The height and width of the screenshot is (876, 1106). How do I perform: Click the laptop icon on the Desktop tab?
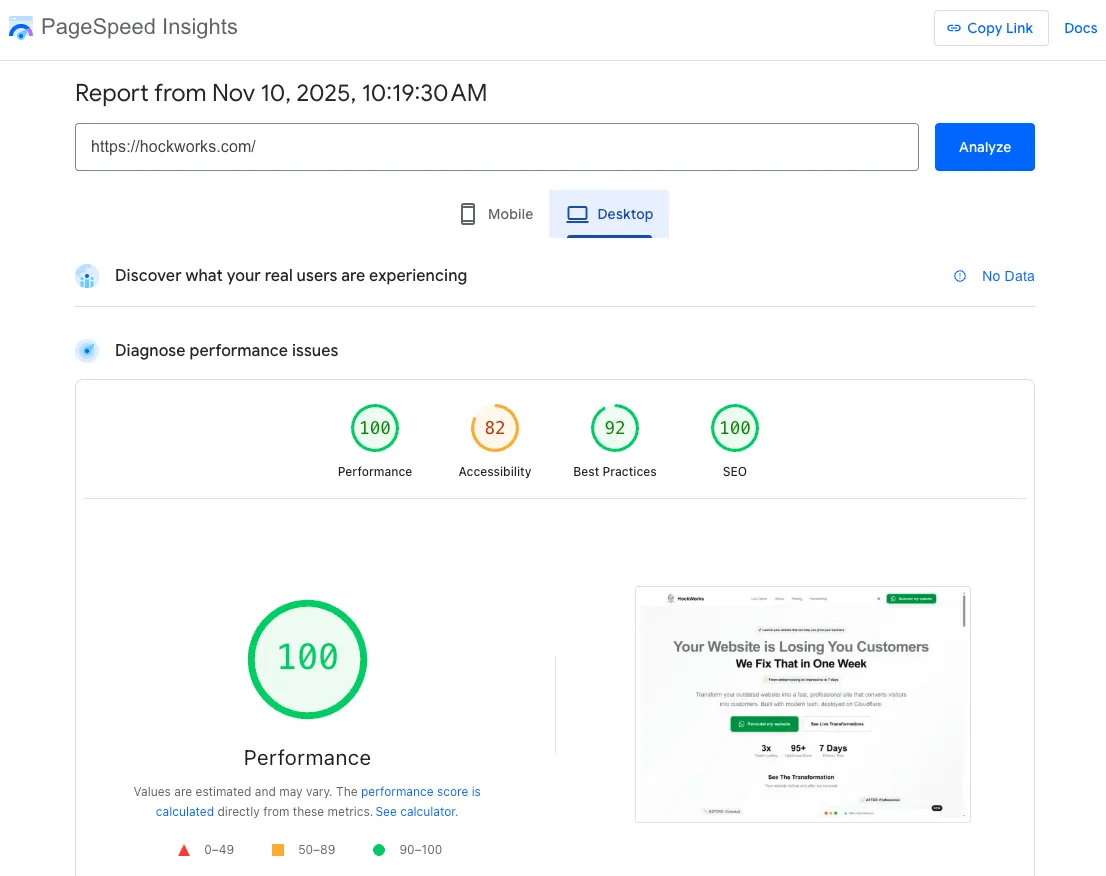click(576, 213)
